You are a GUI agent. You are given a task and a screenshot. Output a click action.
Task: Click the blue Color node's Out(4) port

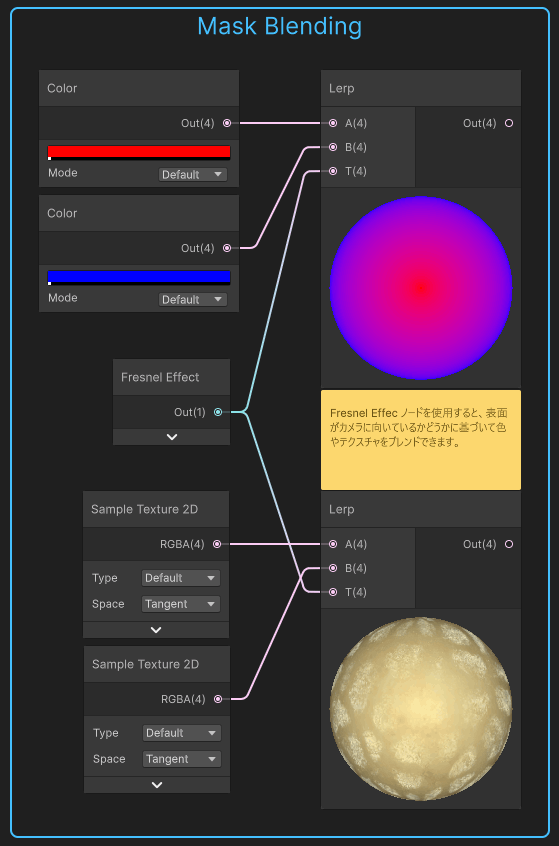tap(227, 248)
